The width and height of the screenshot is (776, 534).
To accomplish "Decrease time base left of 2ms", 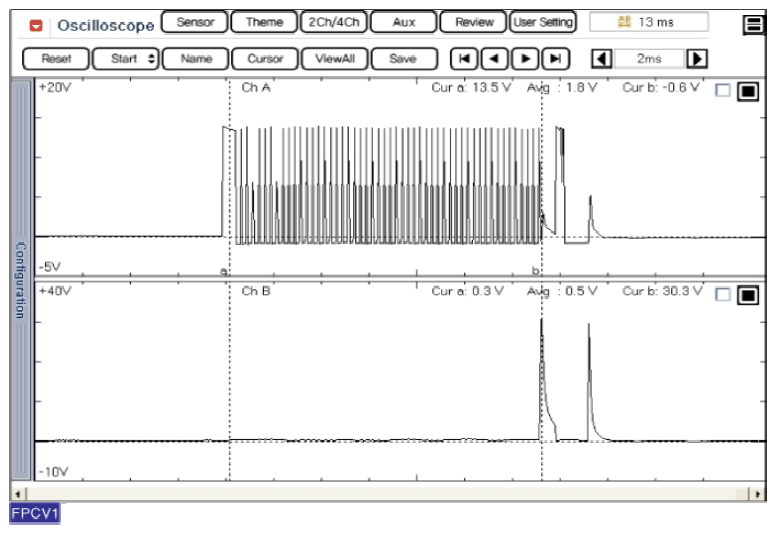I will (x=603, y=59).
